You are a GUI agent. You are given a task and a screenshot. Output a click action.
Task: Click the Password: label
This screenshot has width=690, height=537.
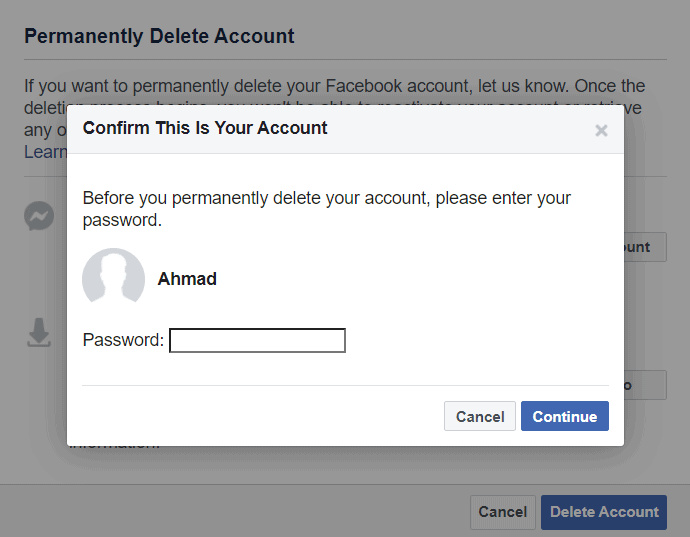[123, 340]
